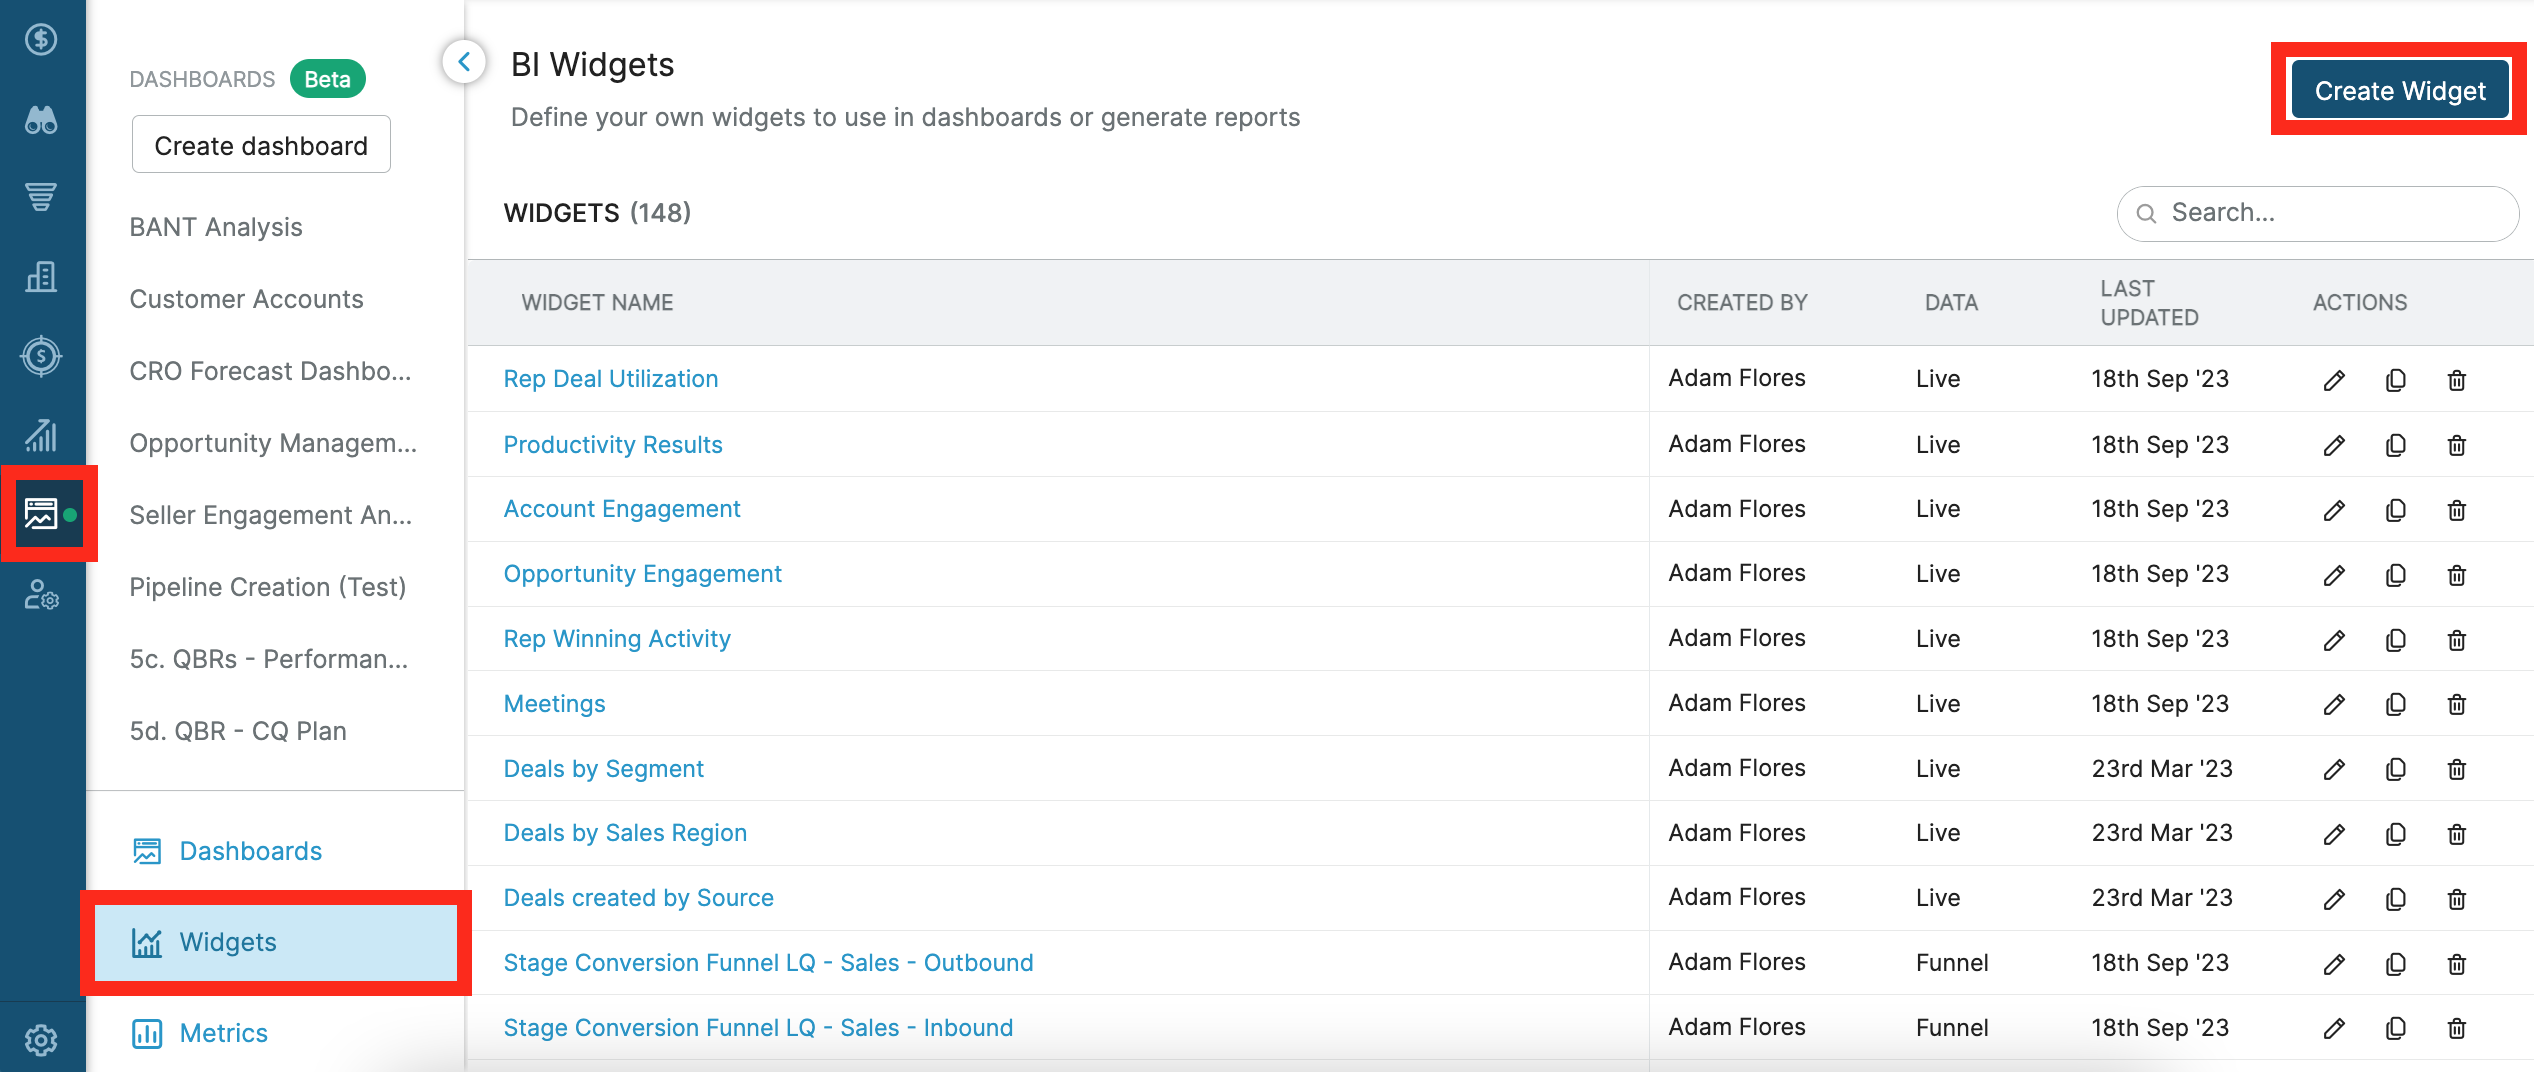Open the Deals by Segment widget link

603,769
